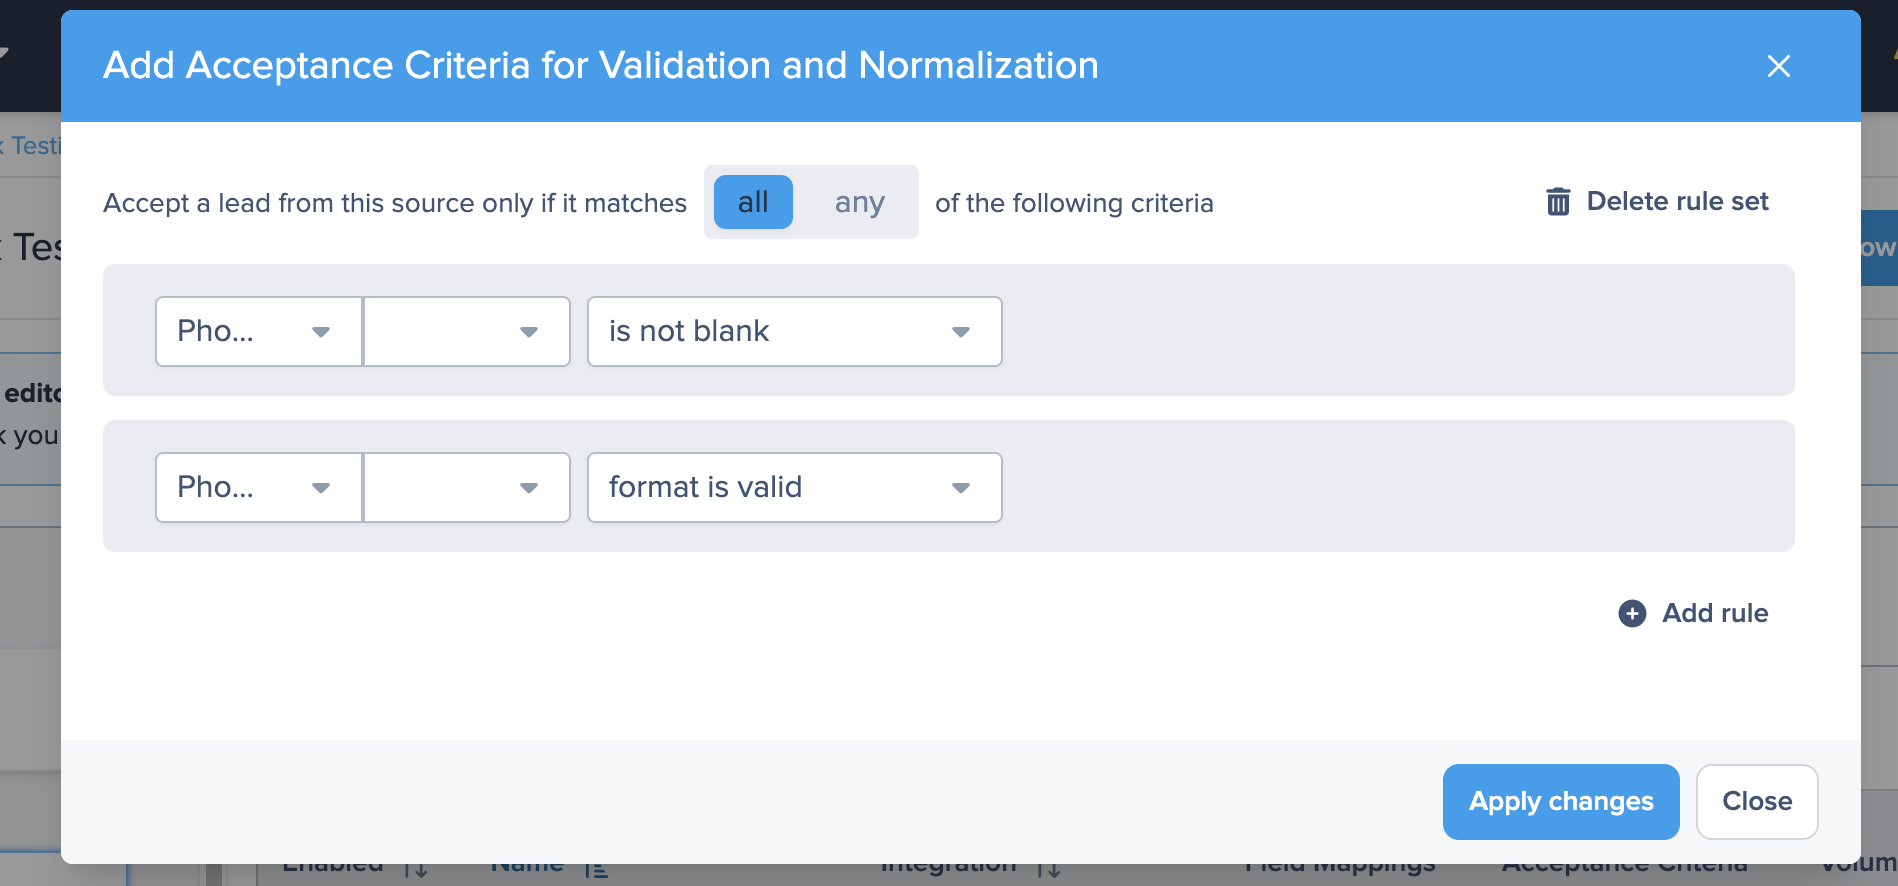Image resolution: width=1898 pixels, height=886 pixels.
Task: Click the sort icon next to Name column
Action: [596, 870]
